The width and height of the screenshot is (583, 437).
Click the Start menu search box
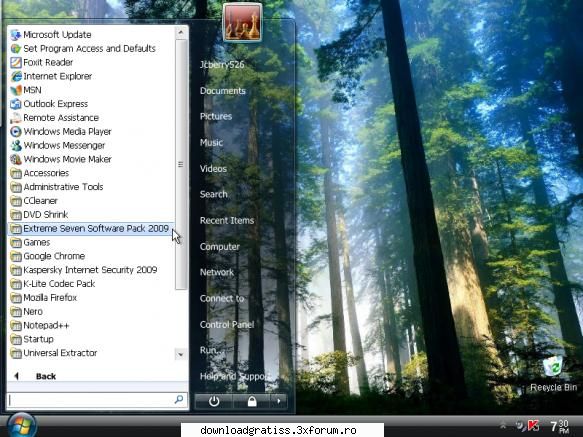point(97,400)
